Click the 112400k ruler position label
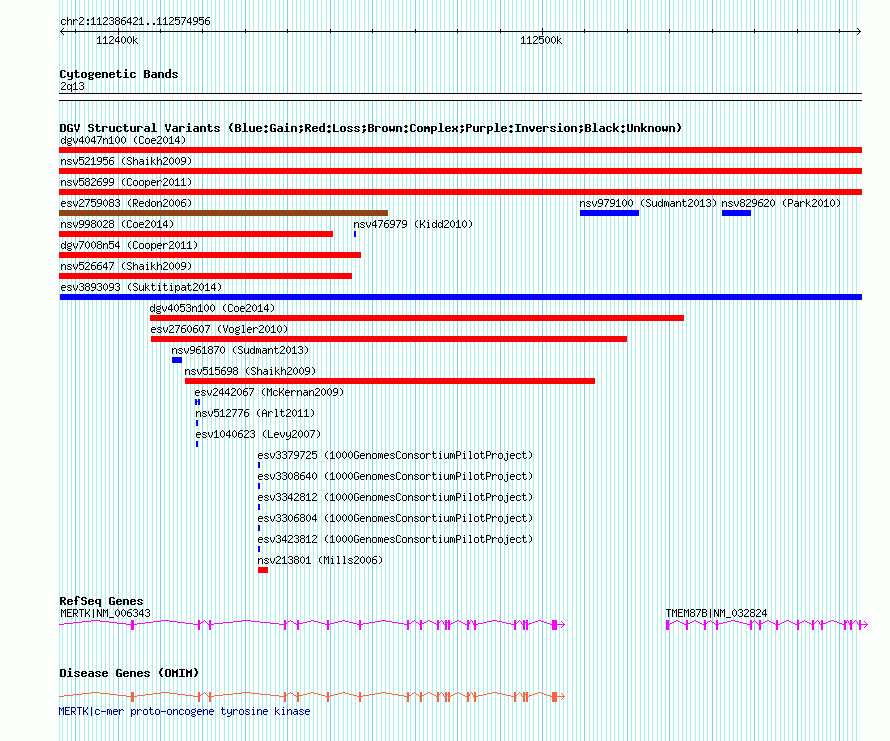Image resolution: width=890 pixels, height=741 pixels. pos(117,40)
